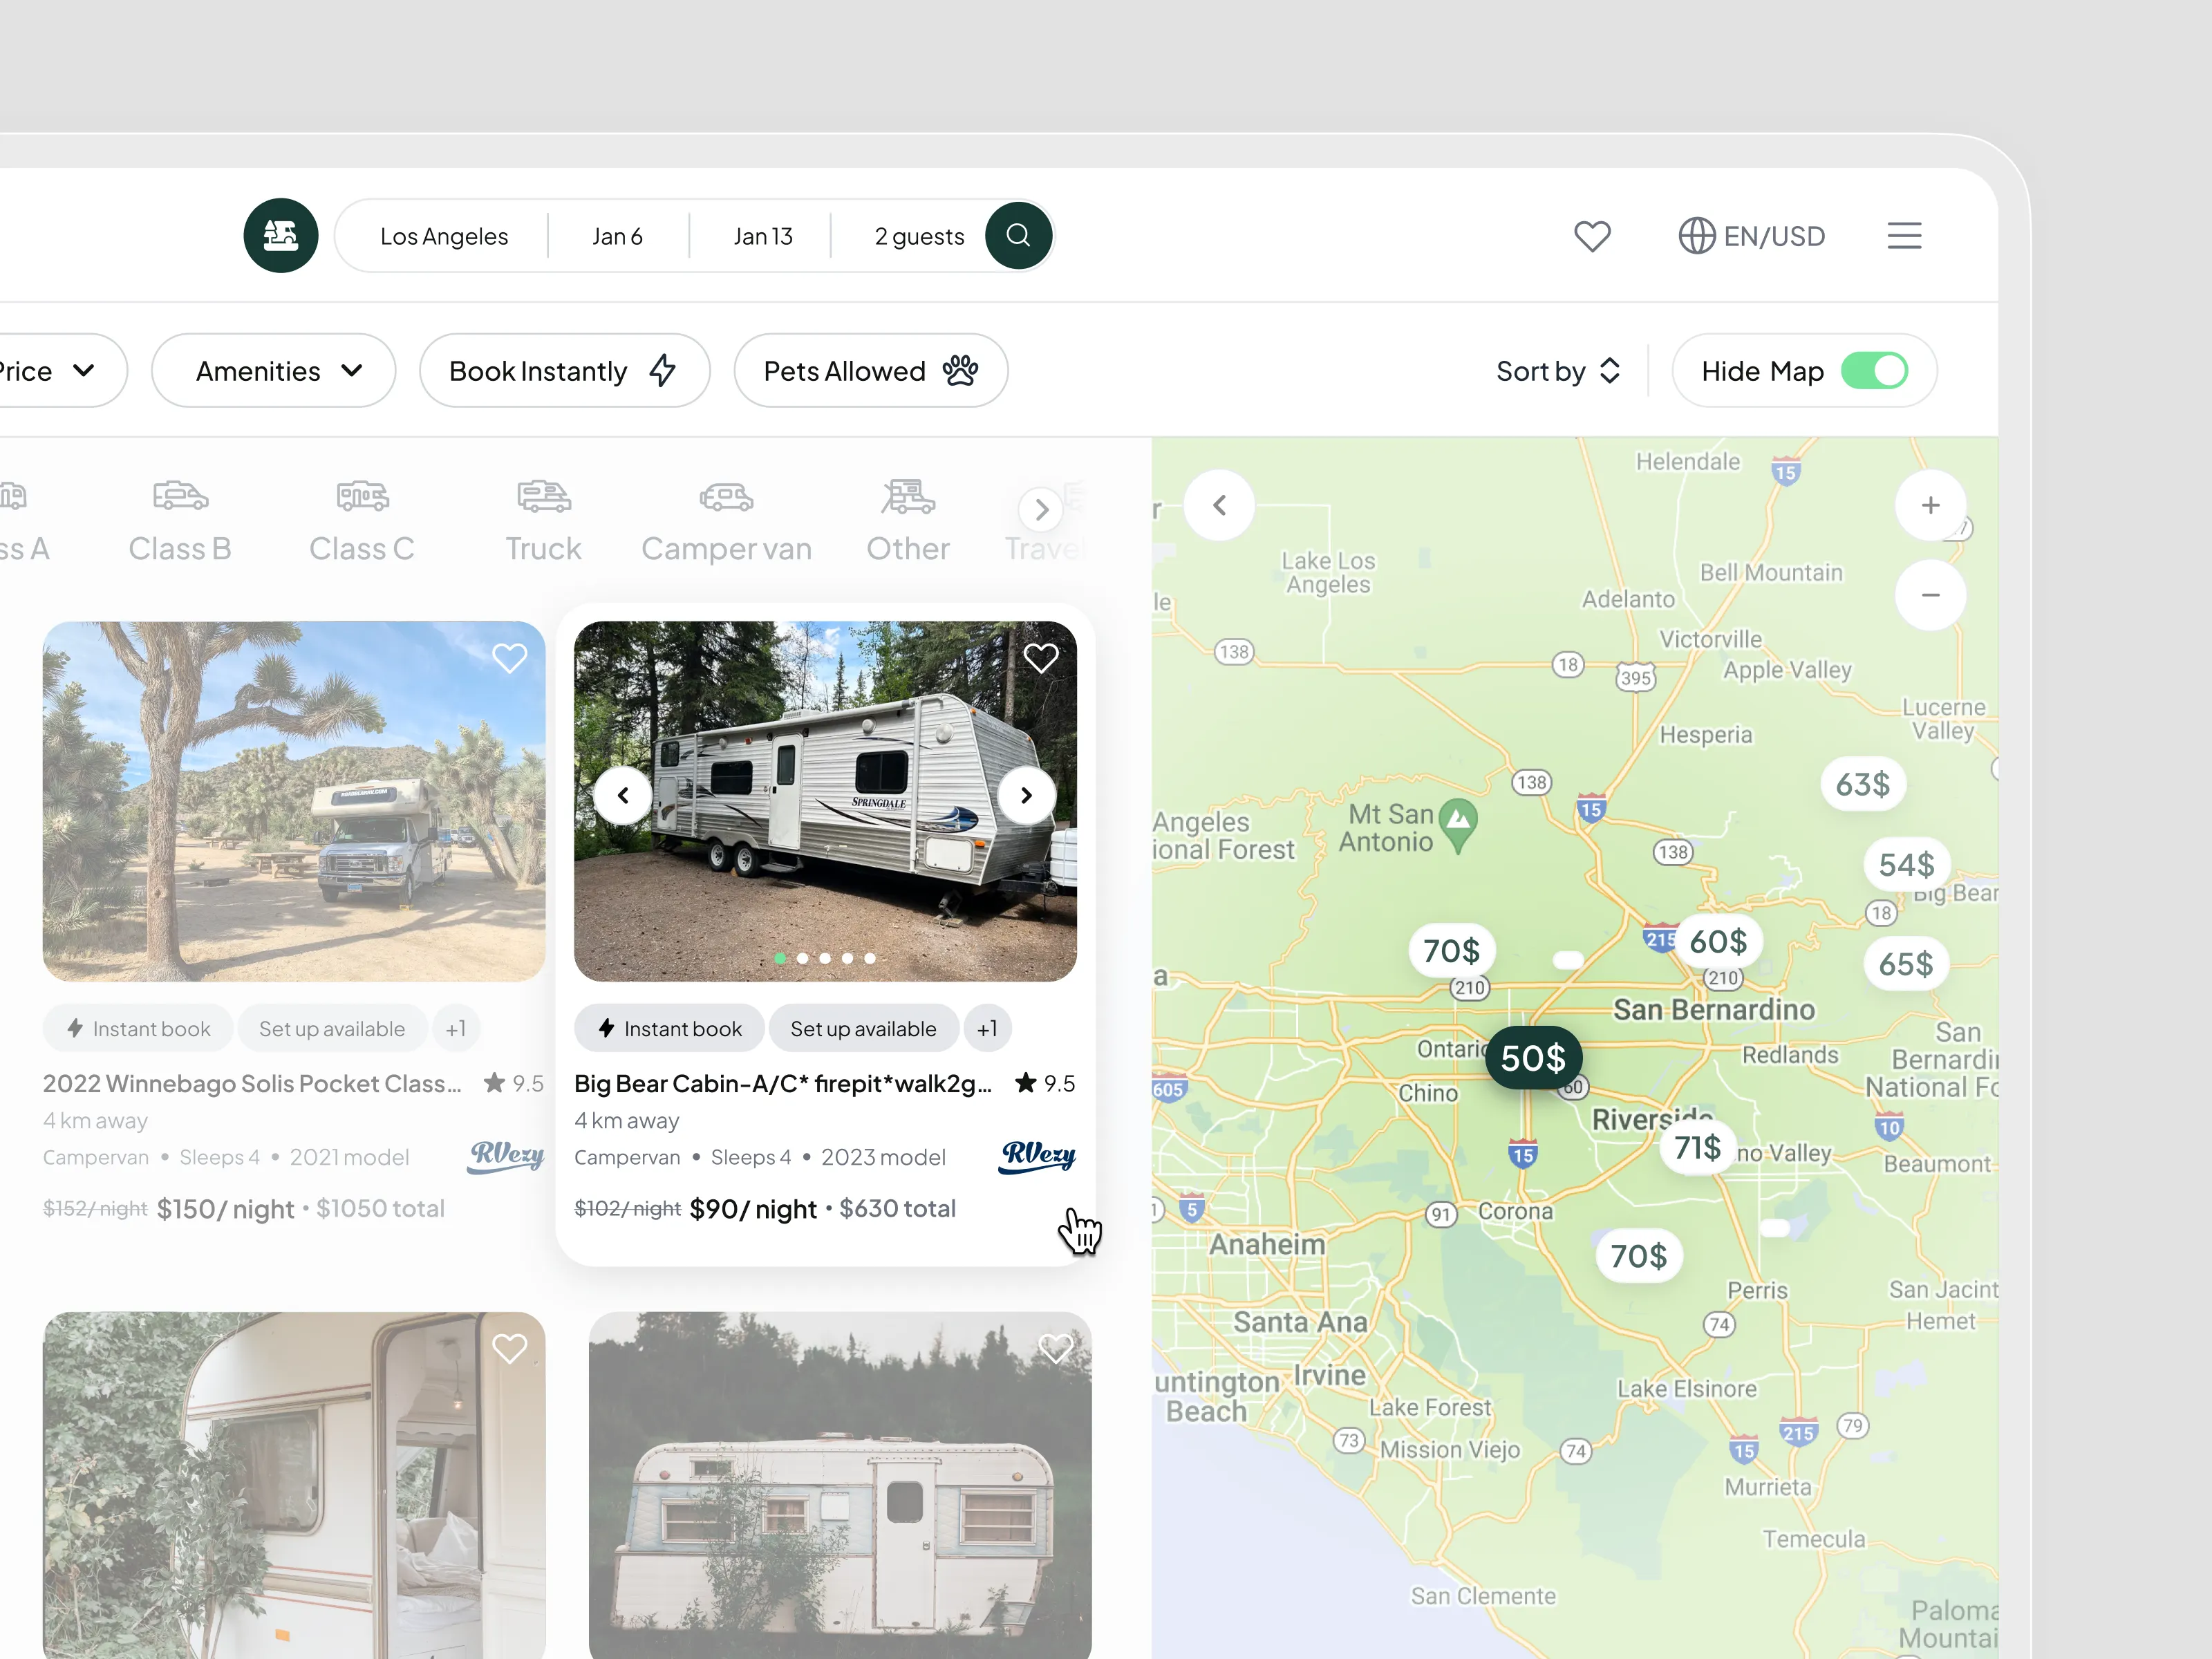Click the Big Bear Cabin listing title
Screen dimensions: 2212x1659
click(783, 1084)
